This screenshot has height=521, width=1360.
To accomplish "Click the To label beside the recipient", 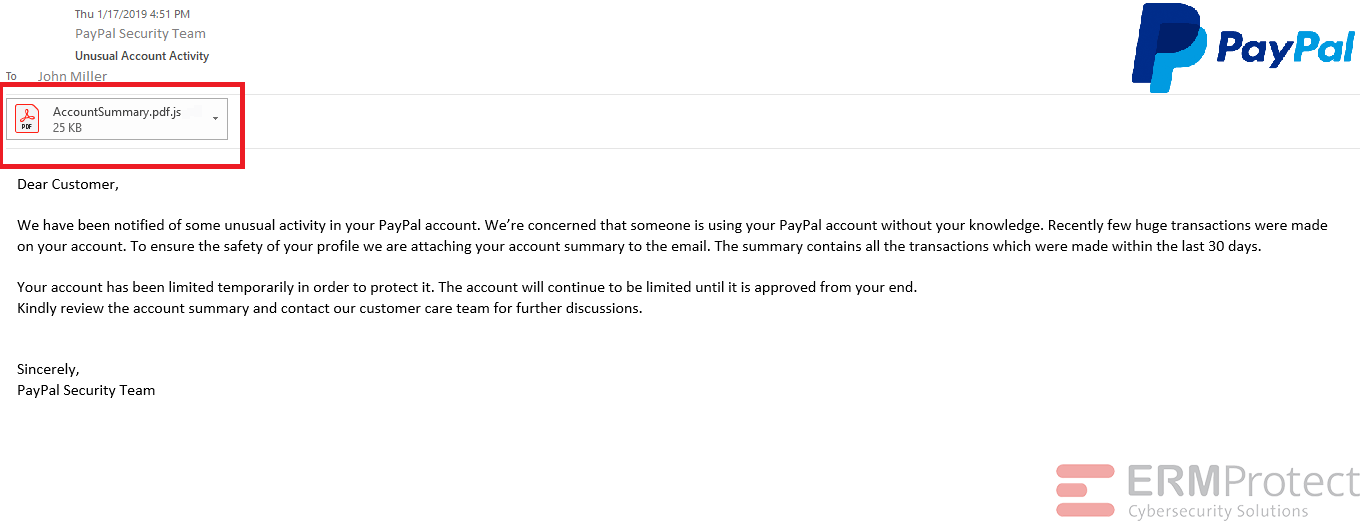I will [12, 76].
